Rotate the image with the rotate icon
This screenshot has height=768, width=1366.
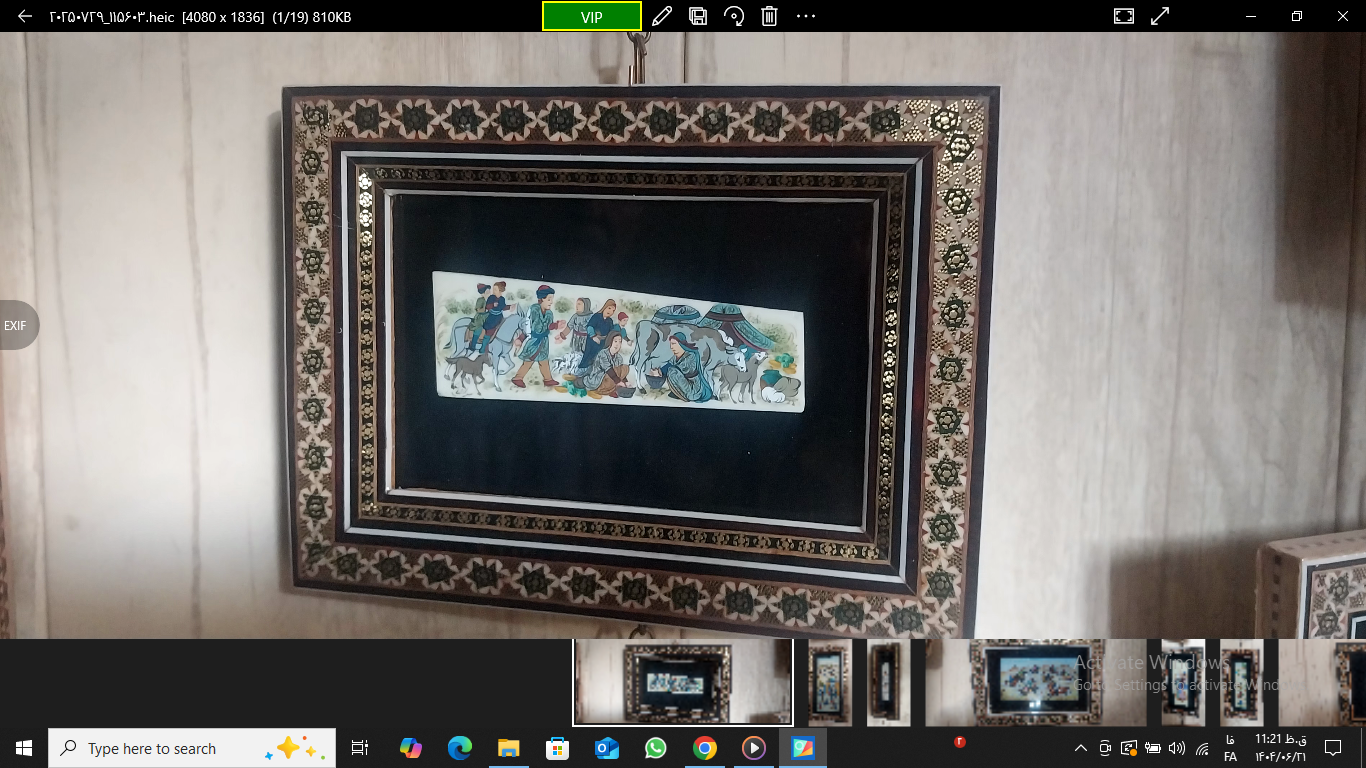(x=734, y=16)
